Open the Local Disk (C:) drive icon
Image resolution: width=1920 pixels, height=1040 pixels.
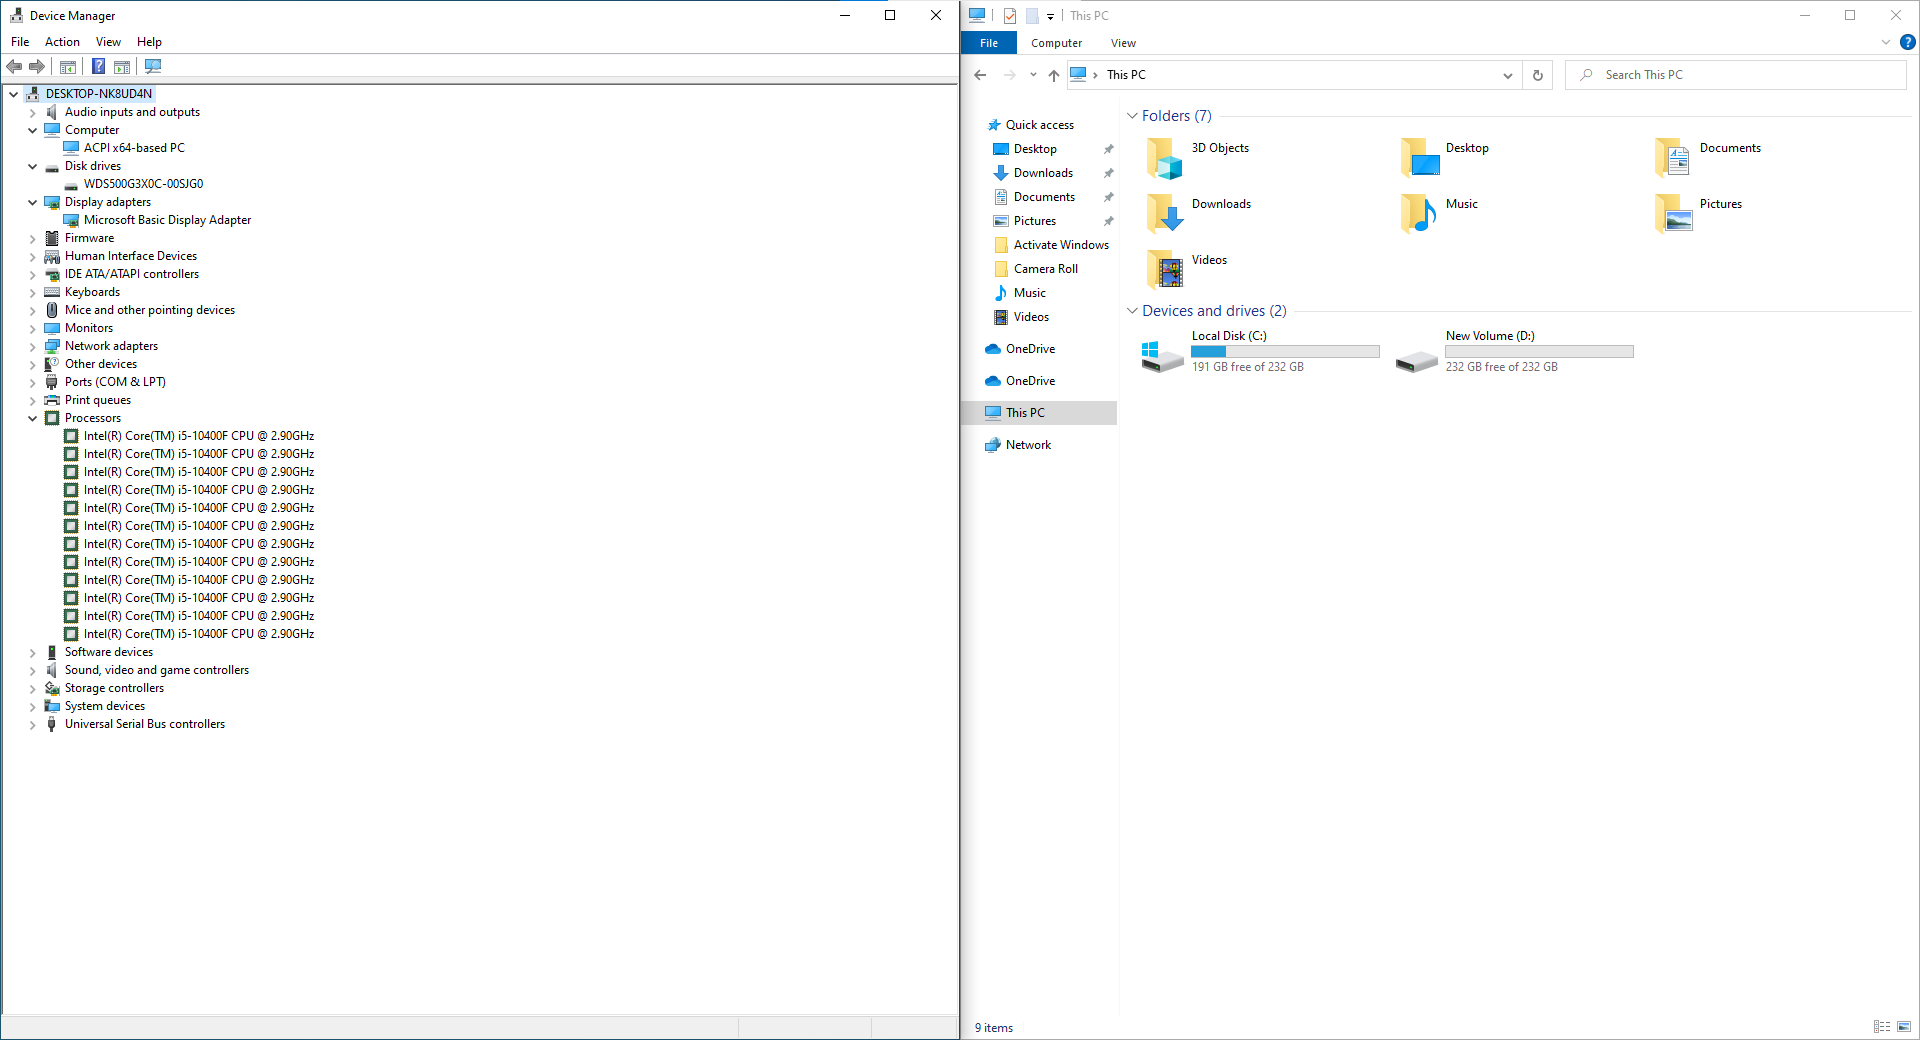click(x=1162, y=356)
